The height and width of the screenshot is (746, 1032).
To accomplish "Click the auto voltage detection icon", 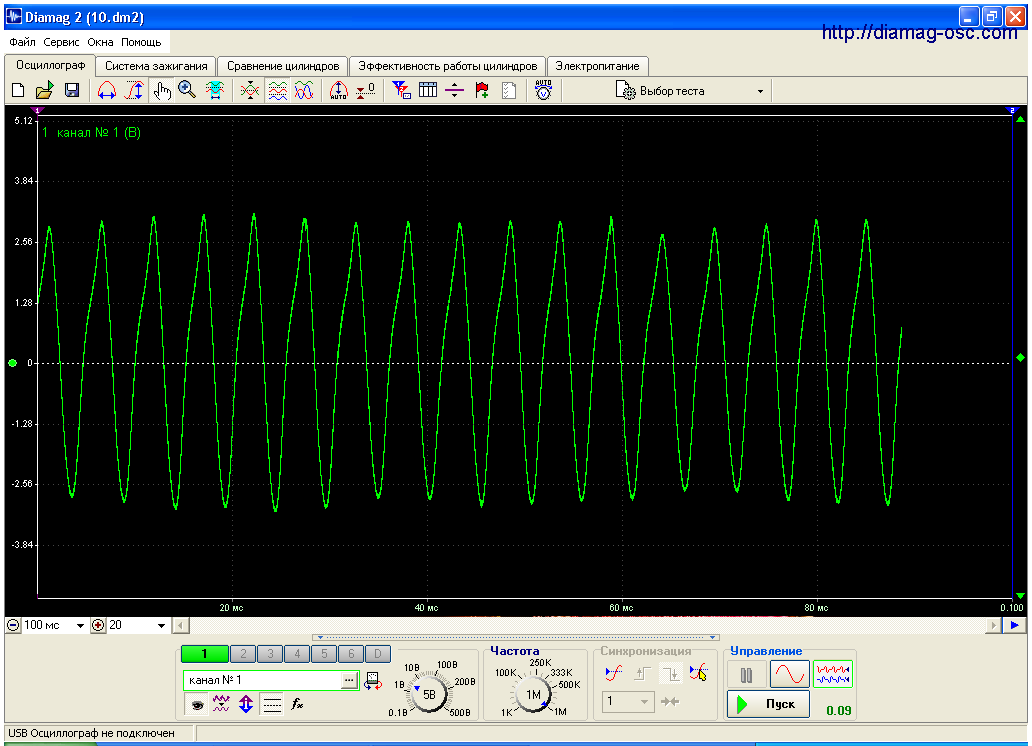I will pos(543,90).
